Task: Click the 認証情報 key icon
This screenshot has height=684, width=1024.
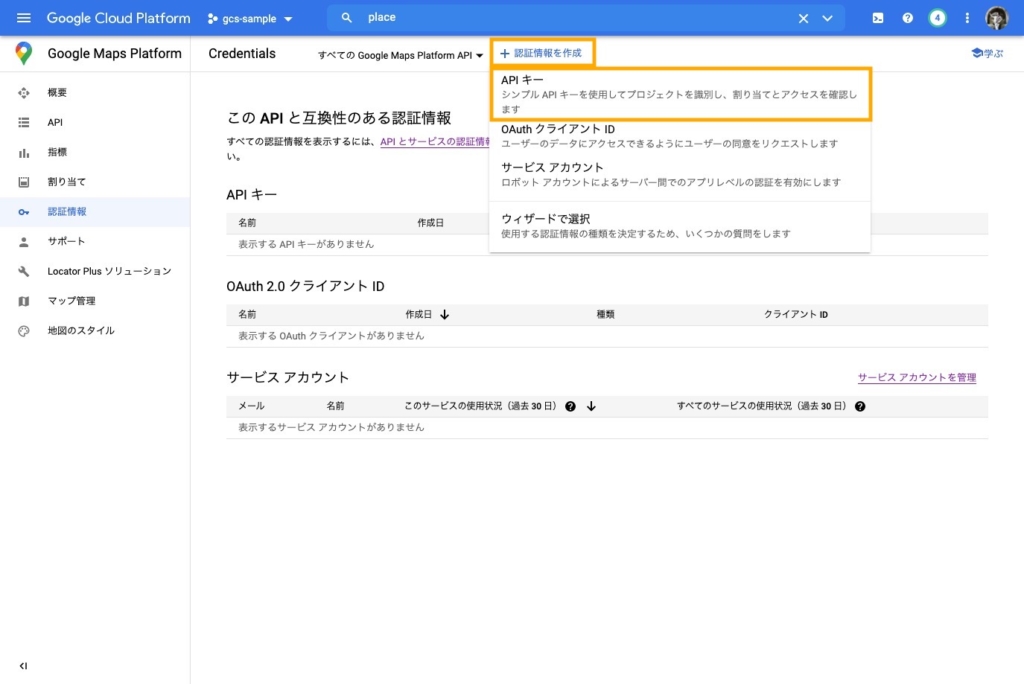Action: (24, 212)
